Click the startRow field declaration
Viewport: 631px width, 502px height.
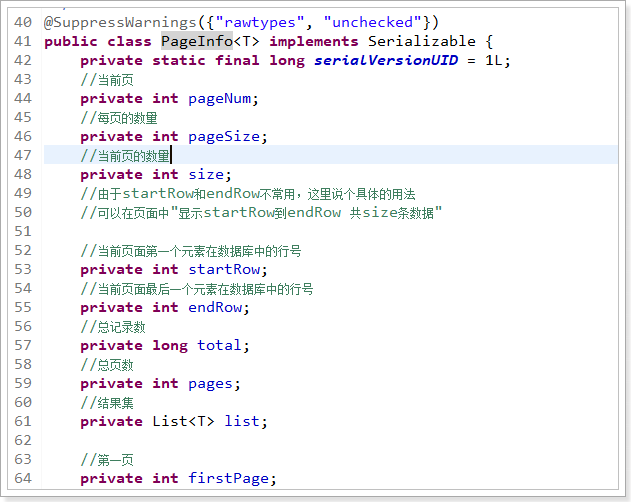click(224, 269)
